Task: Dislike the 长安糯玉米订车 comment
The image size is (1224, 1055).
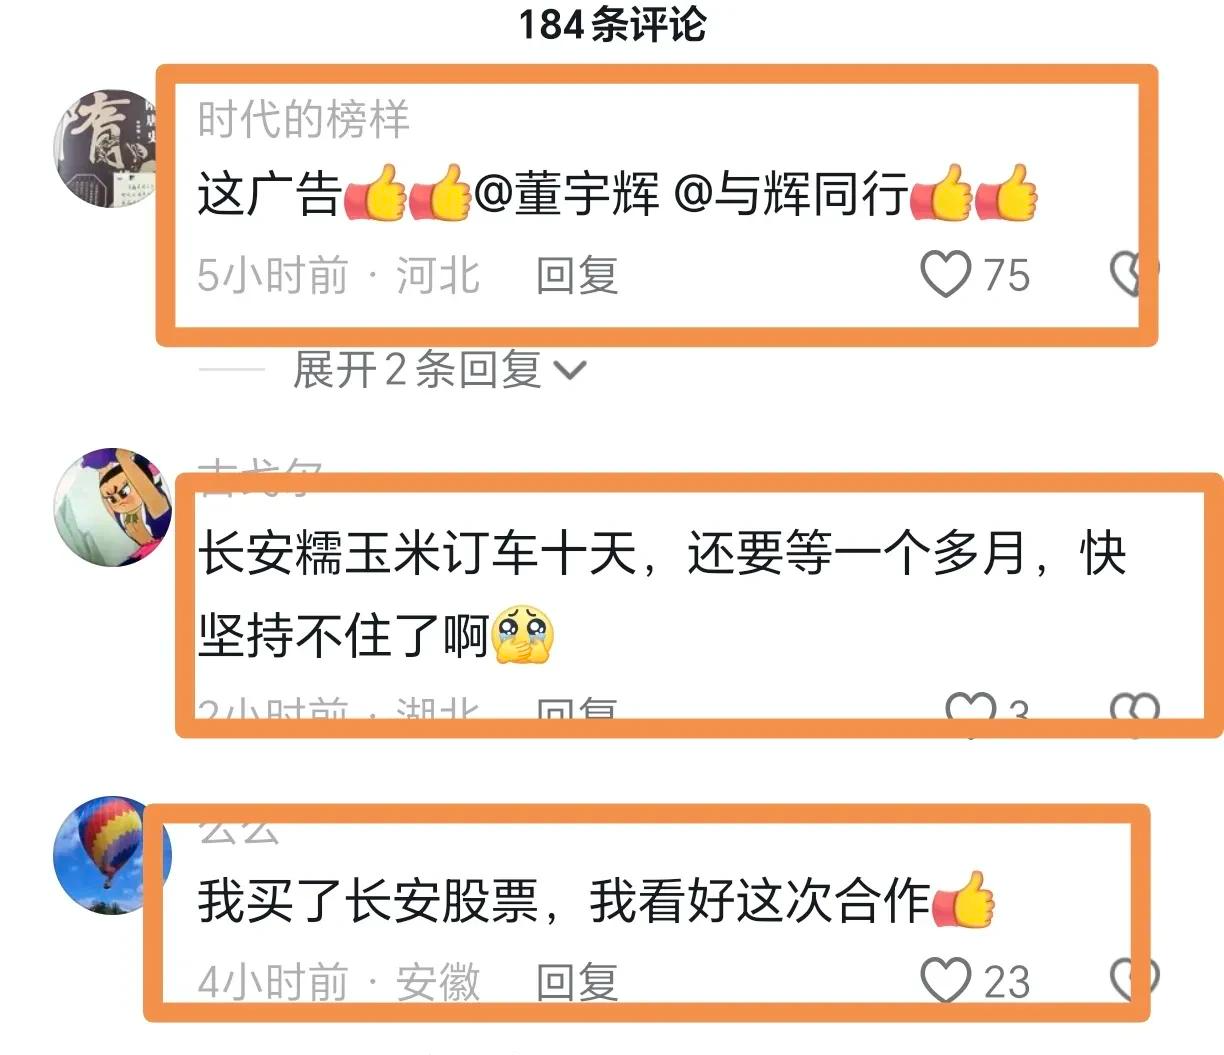Action: [1135, 708]
